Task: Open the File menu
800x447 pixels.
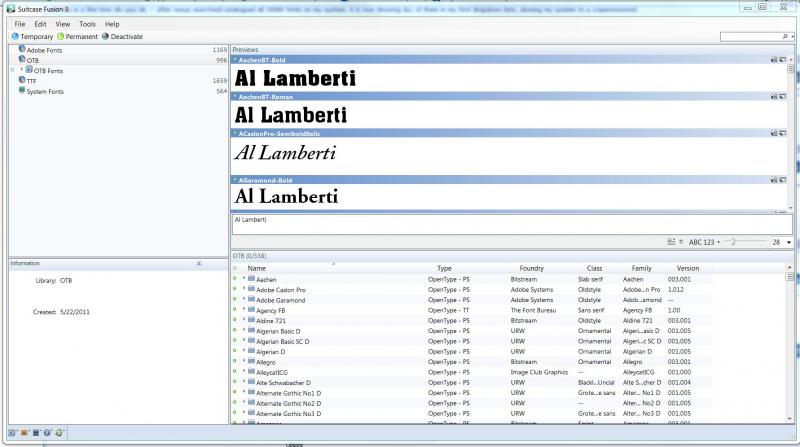Action: point(19,24)
